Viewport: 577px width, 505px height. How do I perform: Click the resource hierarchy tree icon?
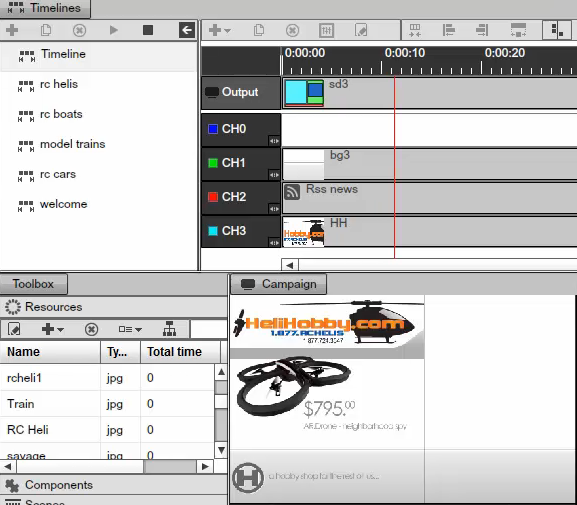(169, 329)
